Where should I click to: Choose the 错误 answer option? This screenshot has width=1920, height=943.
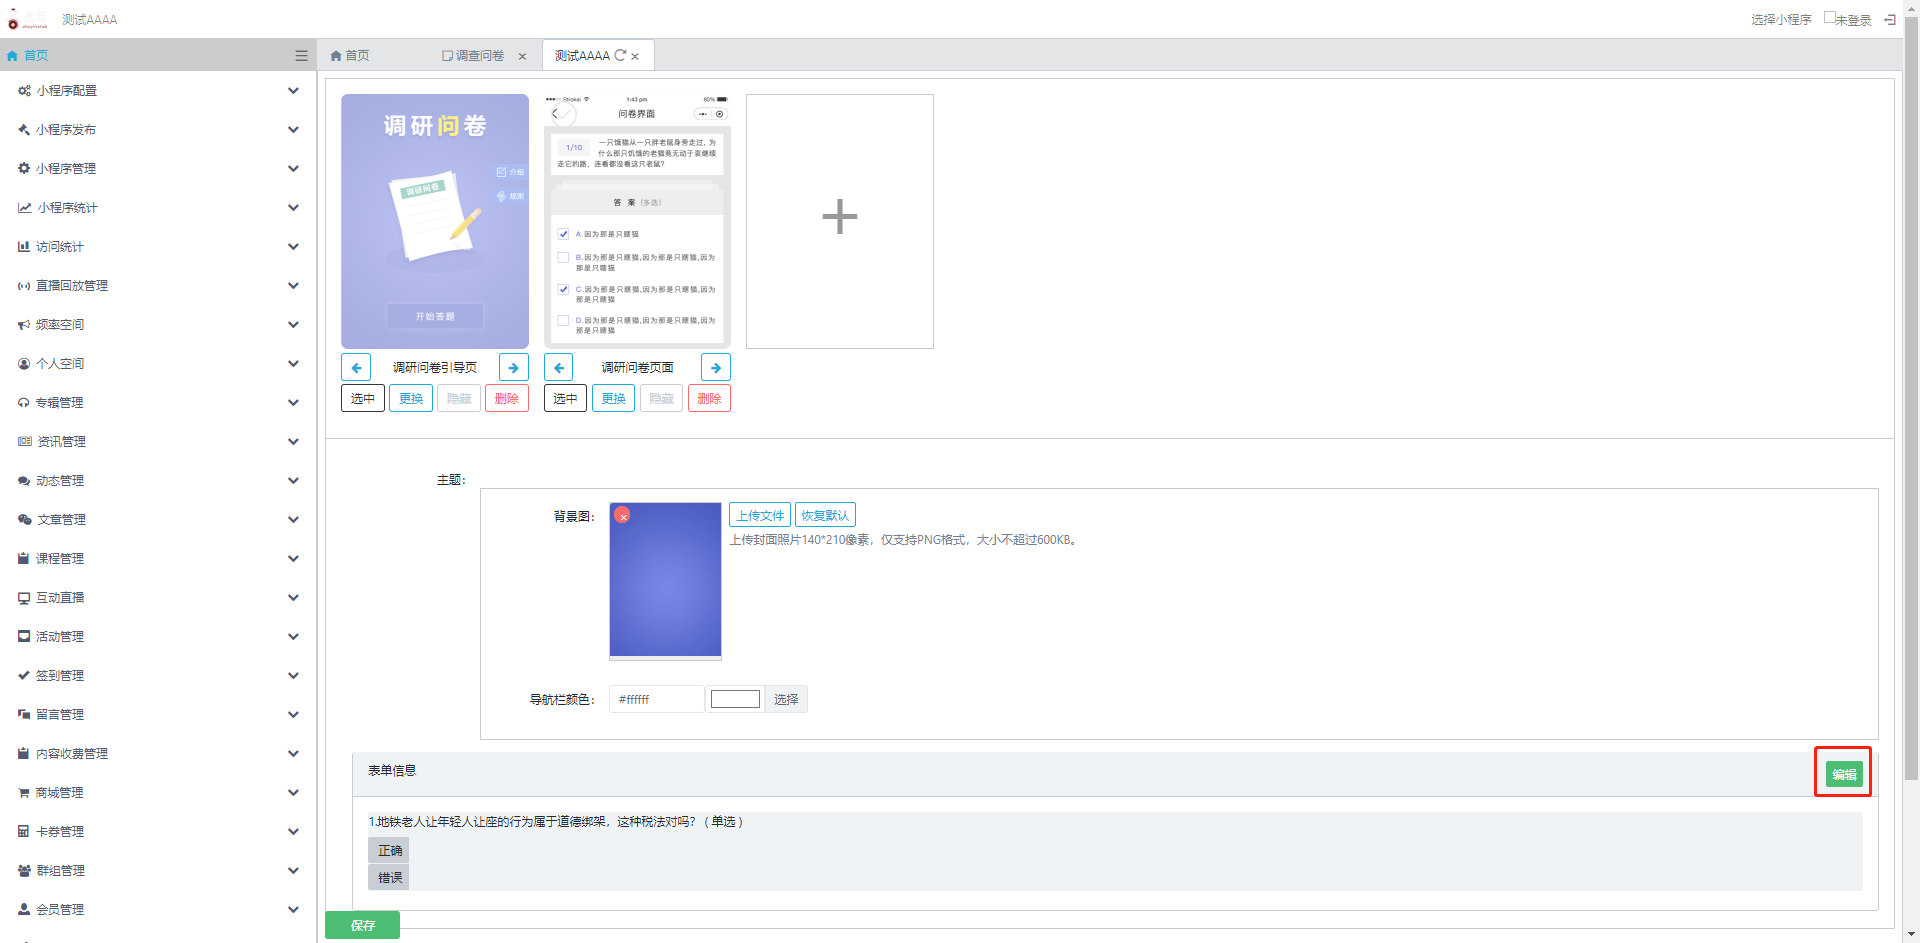389,878
